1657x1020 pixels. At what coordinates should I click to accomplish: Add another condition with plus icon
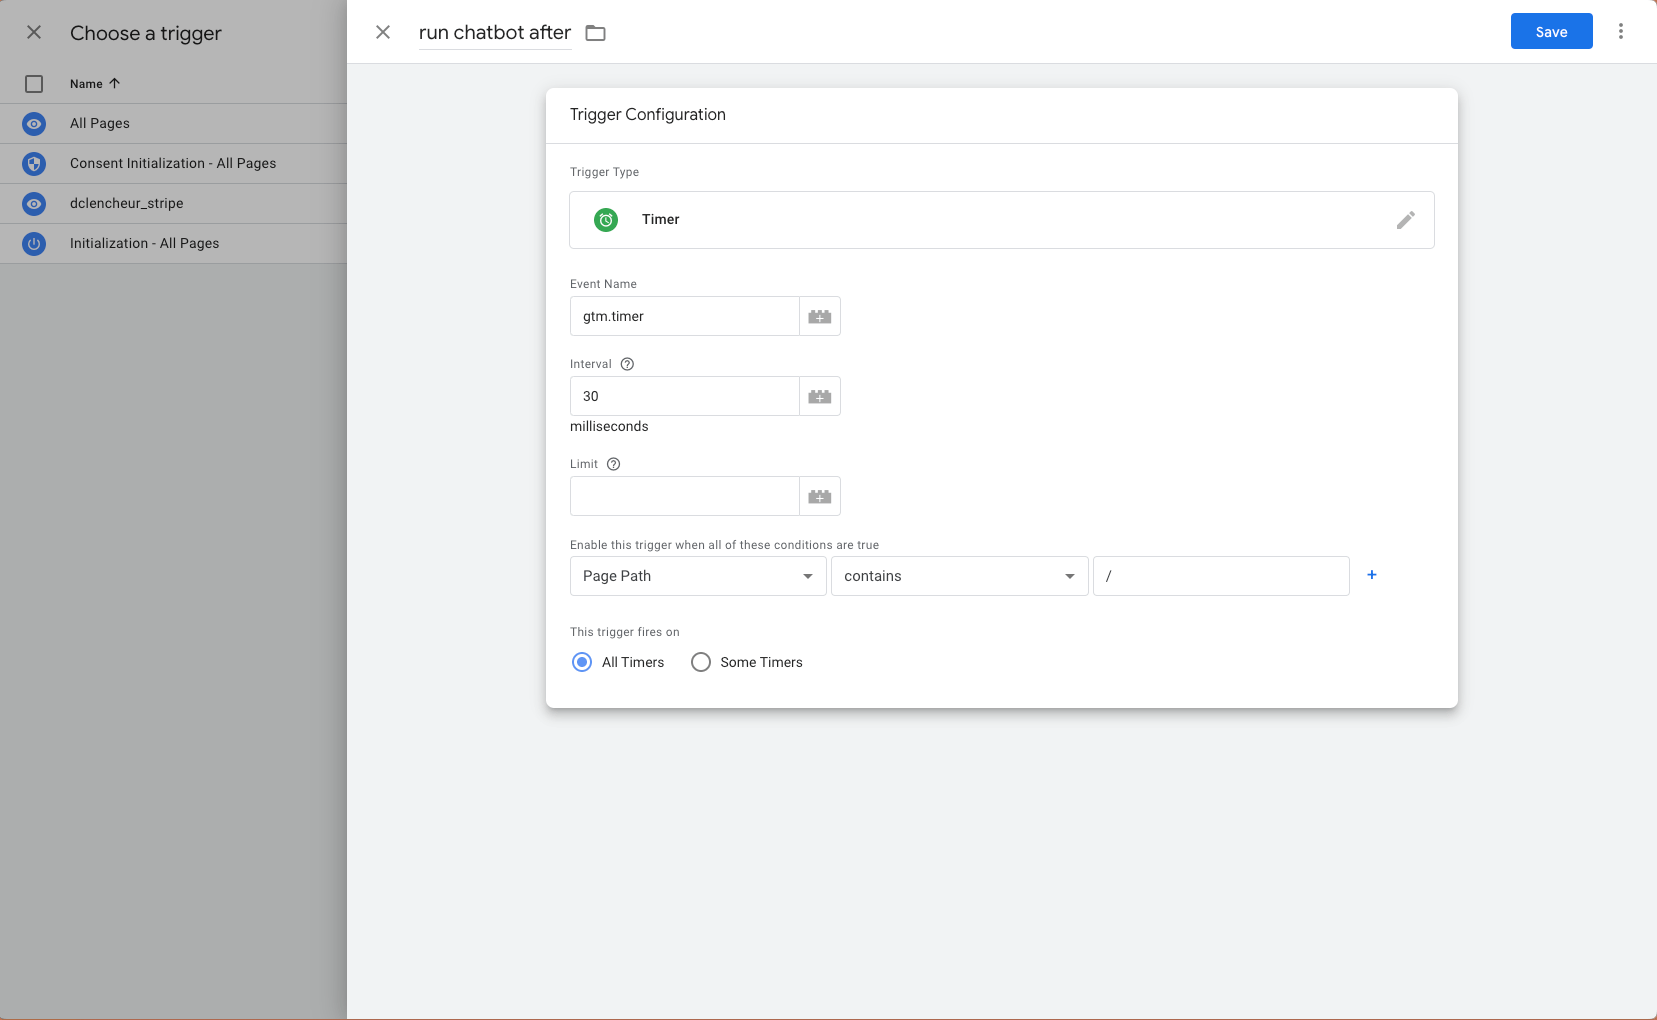(x=1371, y=575)
